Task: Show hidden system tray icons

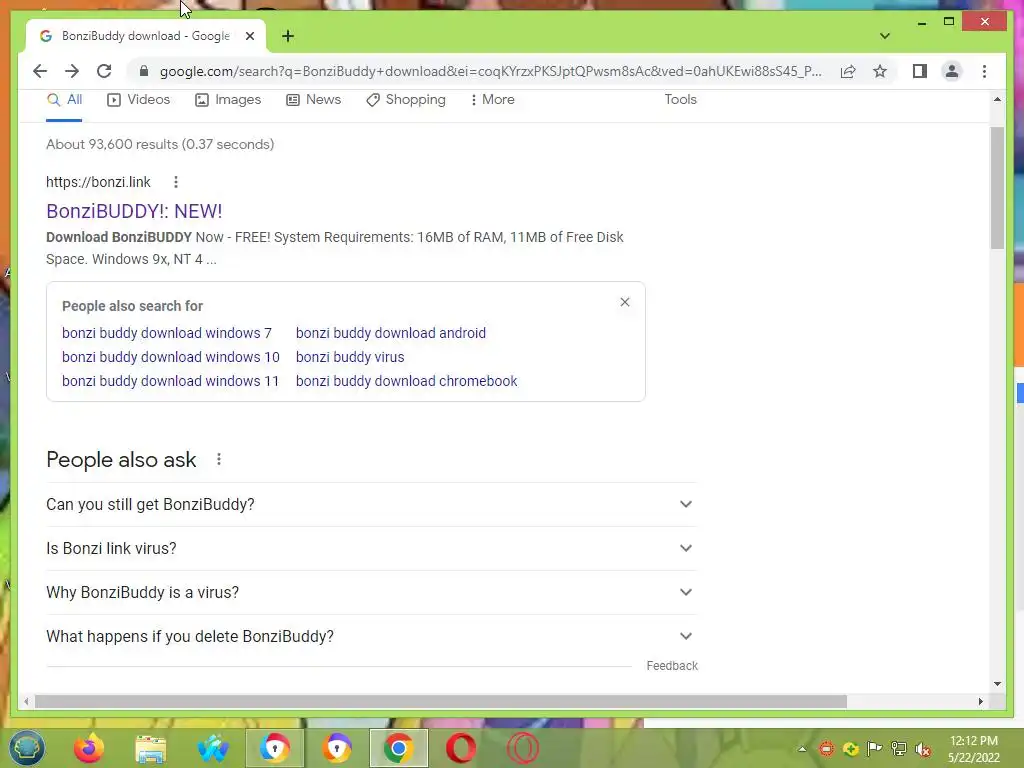Action: point(802,749)
